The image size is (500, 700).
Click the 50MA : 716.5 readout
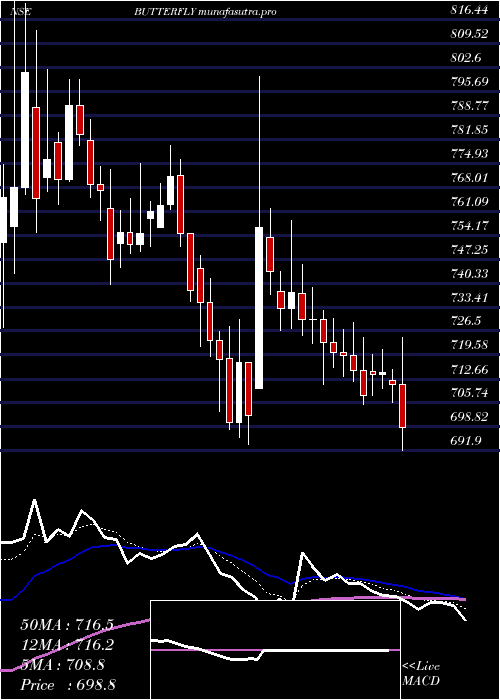(x=67, y=625)
